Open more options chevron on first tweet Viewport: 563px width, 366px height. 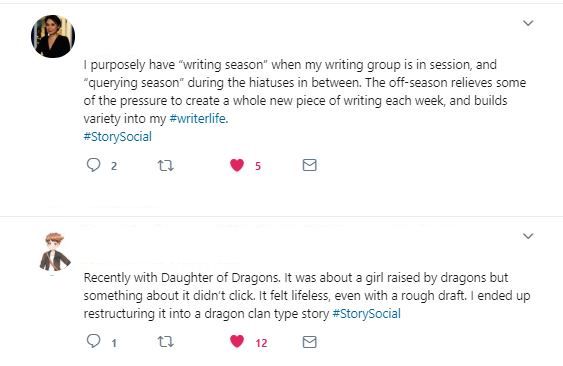click(528, 23)
